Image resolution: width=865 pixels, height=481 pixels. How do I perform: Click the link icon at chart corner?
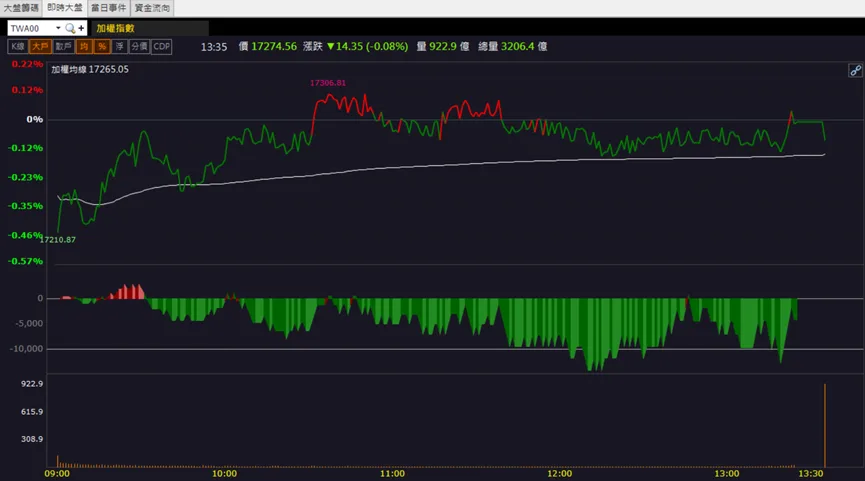point(855,71)
